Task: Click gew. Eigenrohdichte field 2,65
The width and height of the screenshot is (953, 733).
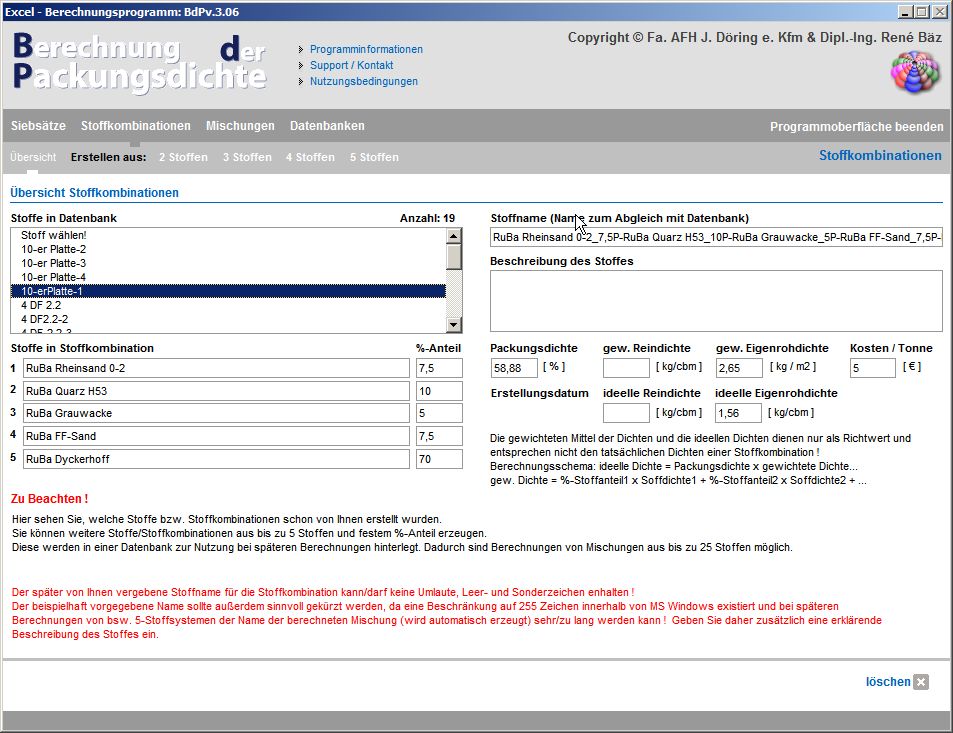Action: pos(739,368)
